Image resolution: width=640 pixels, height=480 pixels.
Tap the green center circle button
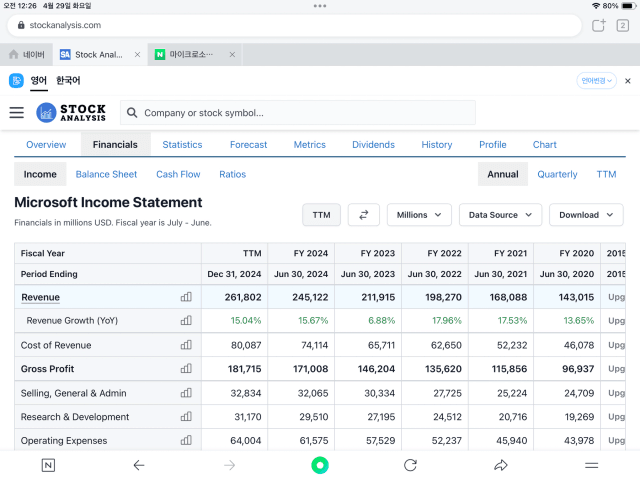tap(320, 465)
